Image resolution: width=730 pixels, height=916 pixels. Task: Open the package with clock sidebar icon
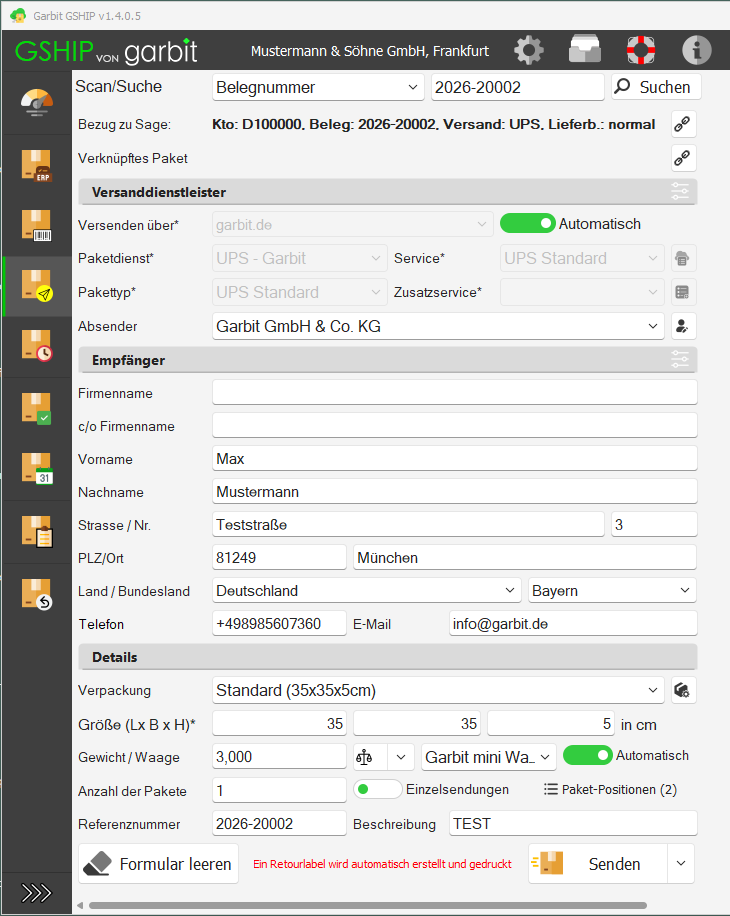coord(37,346)
